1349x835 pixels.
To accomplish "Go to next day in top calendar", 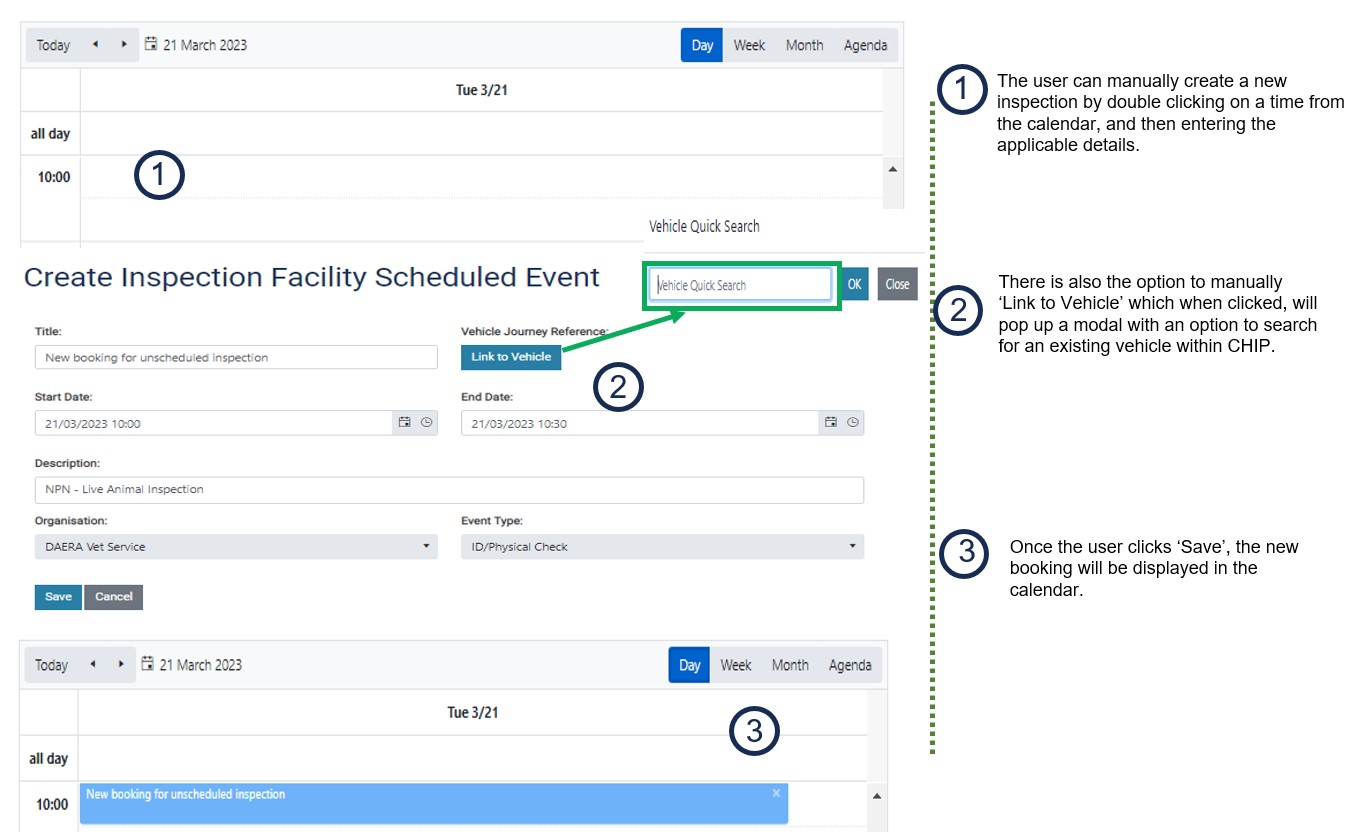I will pyautogui.click(x=124, y=45).
